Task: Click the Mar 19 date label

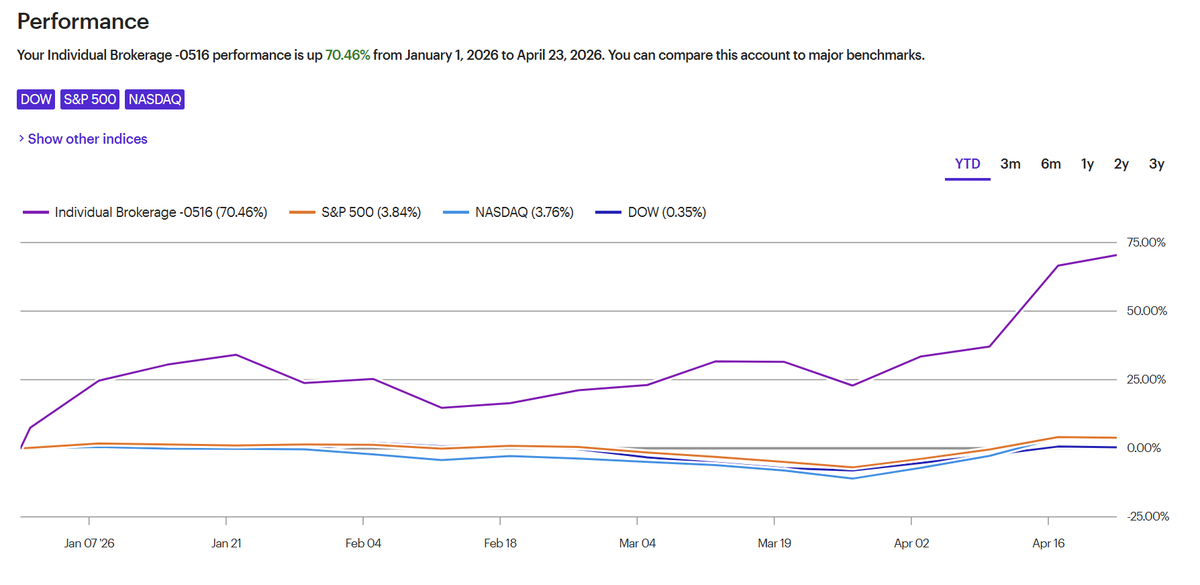Action: [x=774, y=544]
